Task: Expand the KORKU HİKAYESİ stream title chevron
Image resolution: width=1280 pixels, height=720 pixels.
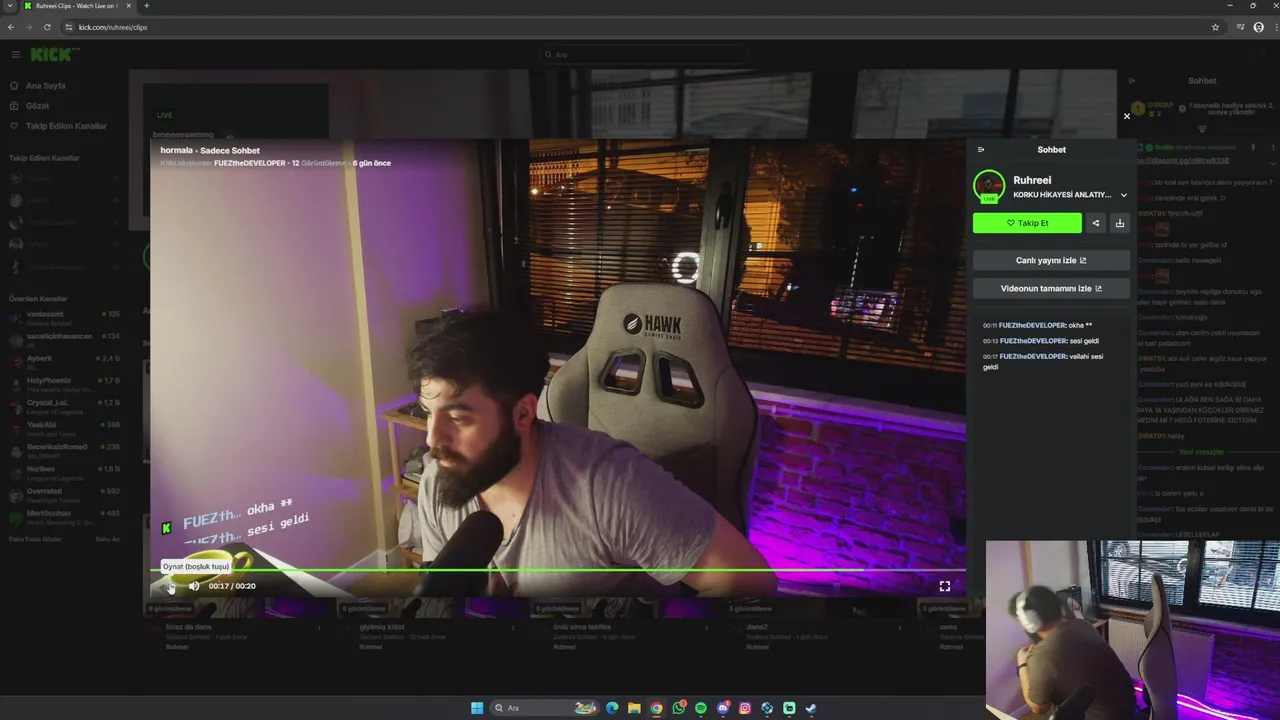Action: click(1124, 195)
